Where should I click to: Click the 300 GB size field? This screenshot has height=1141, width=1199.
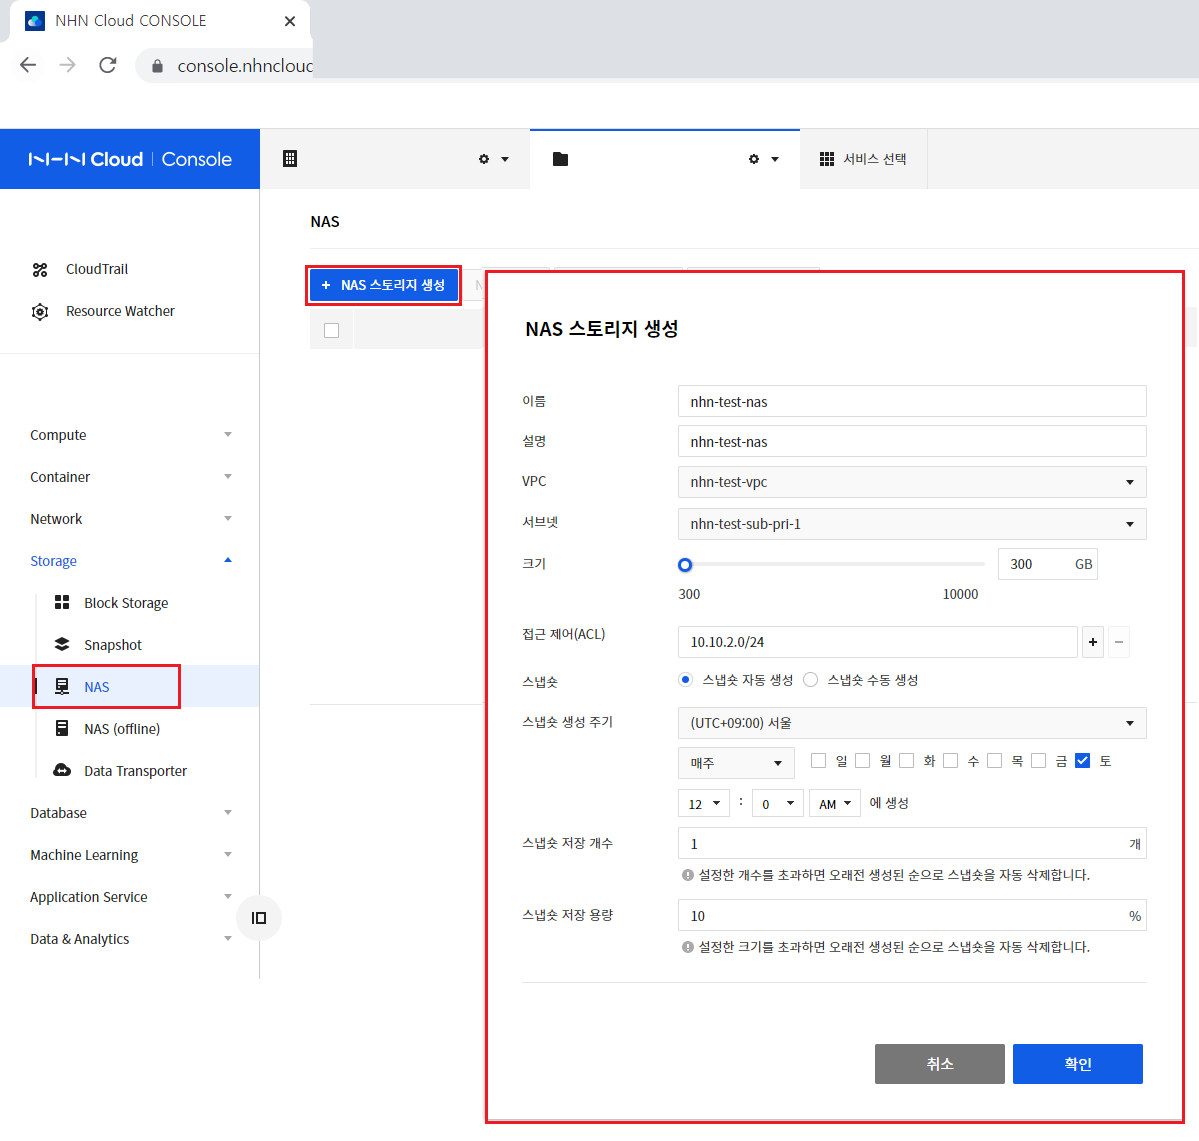(x=1048, y=564)
